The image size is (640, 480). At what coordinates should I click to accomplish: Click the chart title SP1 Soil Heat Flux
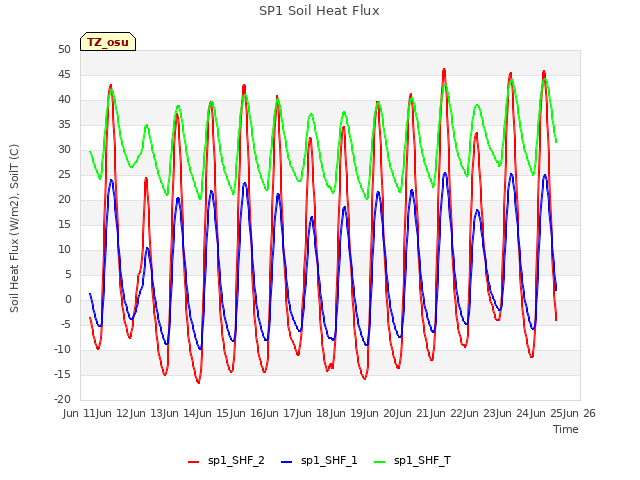pyautogui.click(x=319, y=11)
